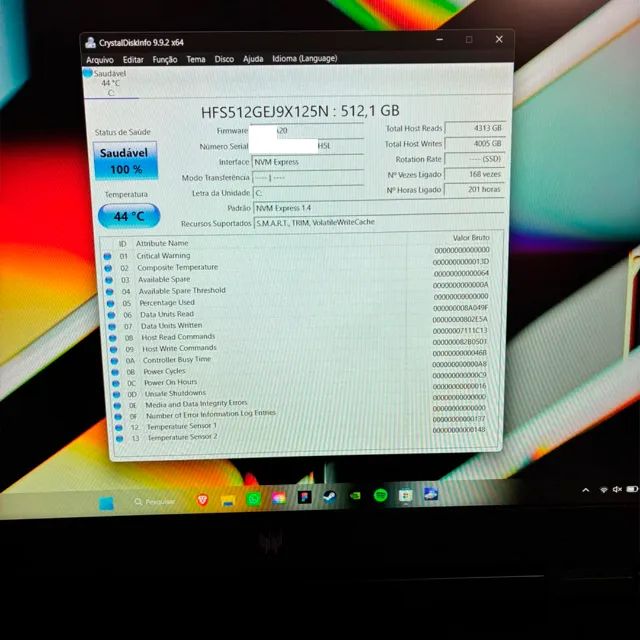640x640 pixels.
Task: Click the Recursos Suportados field
Action: coord(378,222)
